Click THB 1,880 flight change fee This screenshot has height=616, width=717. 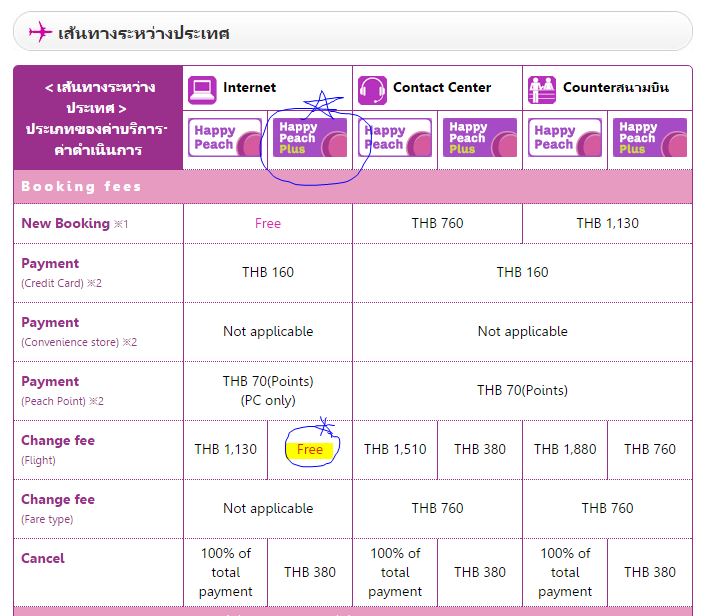[x=565, y=450]
